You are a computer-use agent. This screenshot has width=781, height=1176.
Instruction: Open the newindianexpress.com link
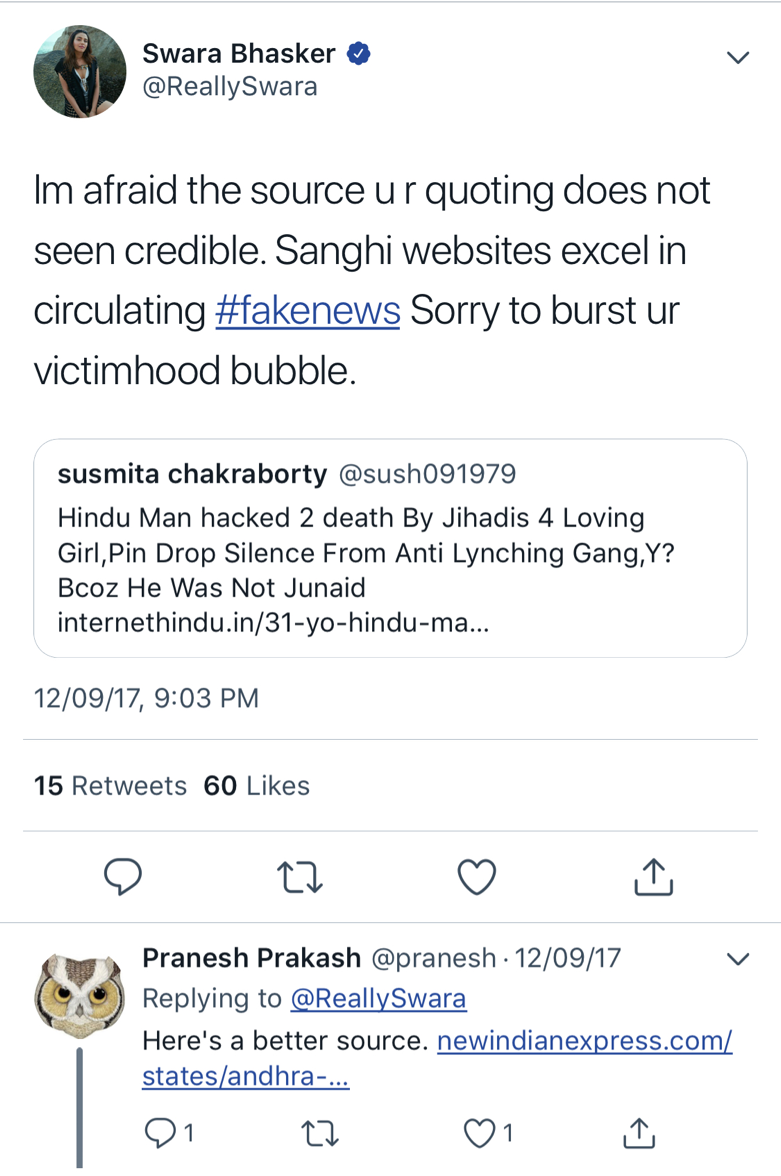pyautogui.click(x=585, y=1041)
